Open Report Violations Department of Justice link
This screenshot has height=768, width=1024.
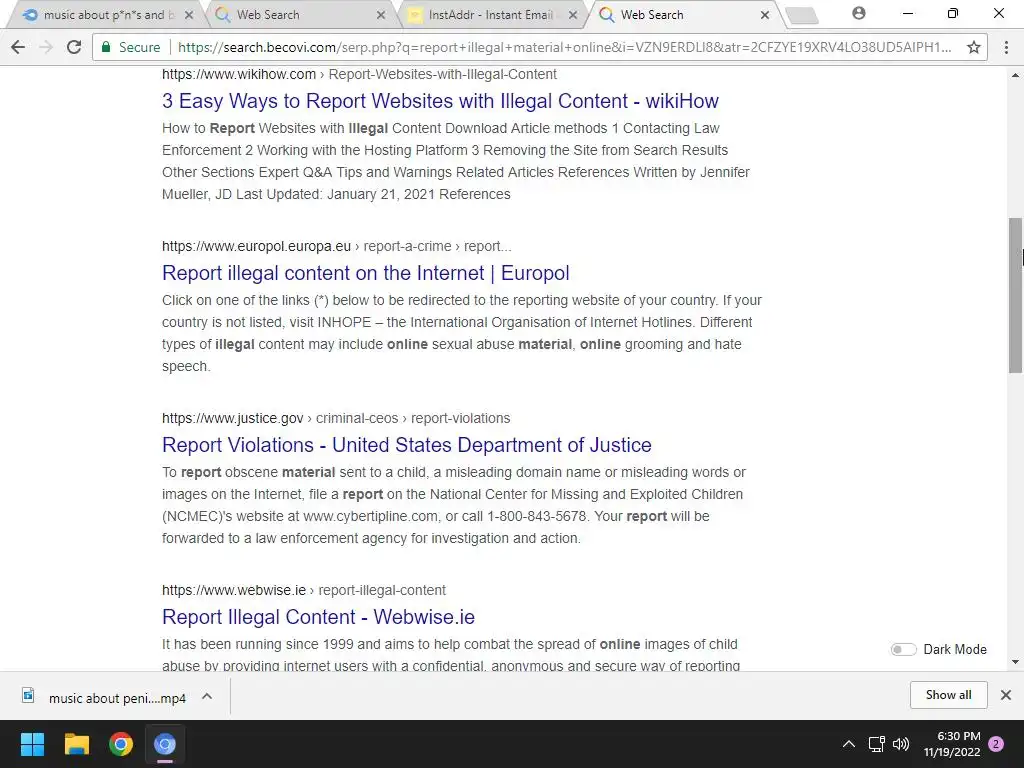click(407, 445)
